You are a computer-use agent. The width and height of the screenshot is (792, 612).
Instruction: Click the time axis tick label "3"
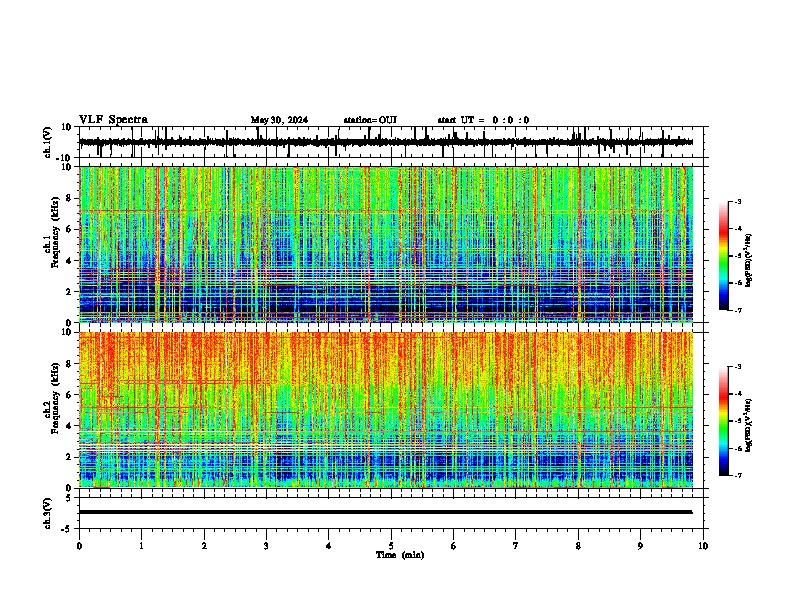pyautogui.click(x=266, y=546)
